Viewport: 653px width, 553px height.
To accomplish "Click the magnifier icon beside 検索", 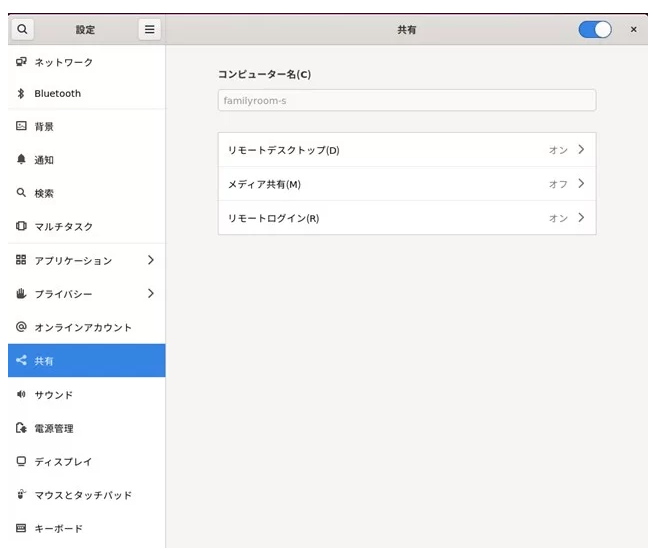I will pos(21,192).
